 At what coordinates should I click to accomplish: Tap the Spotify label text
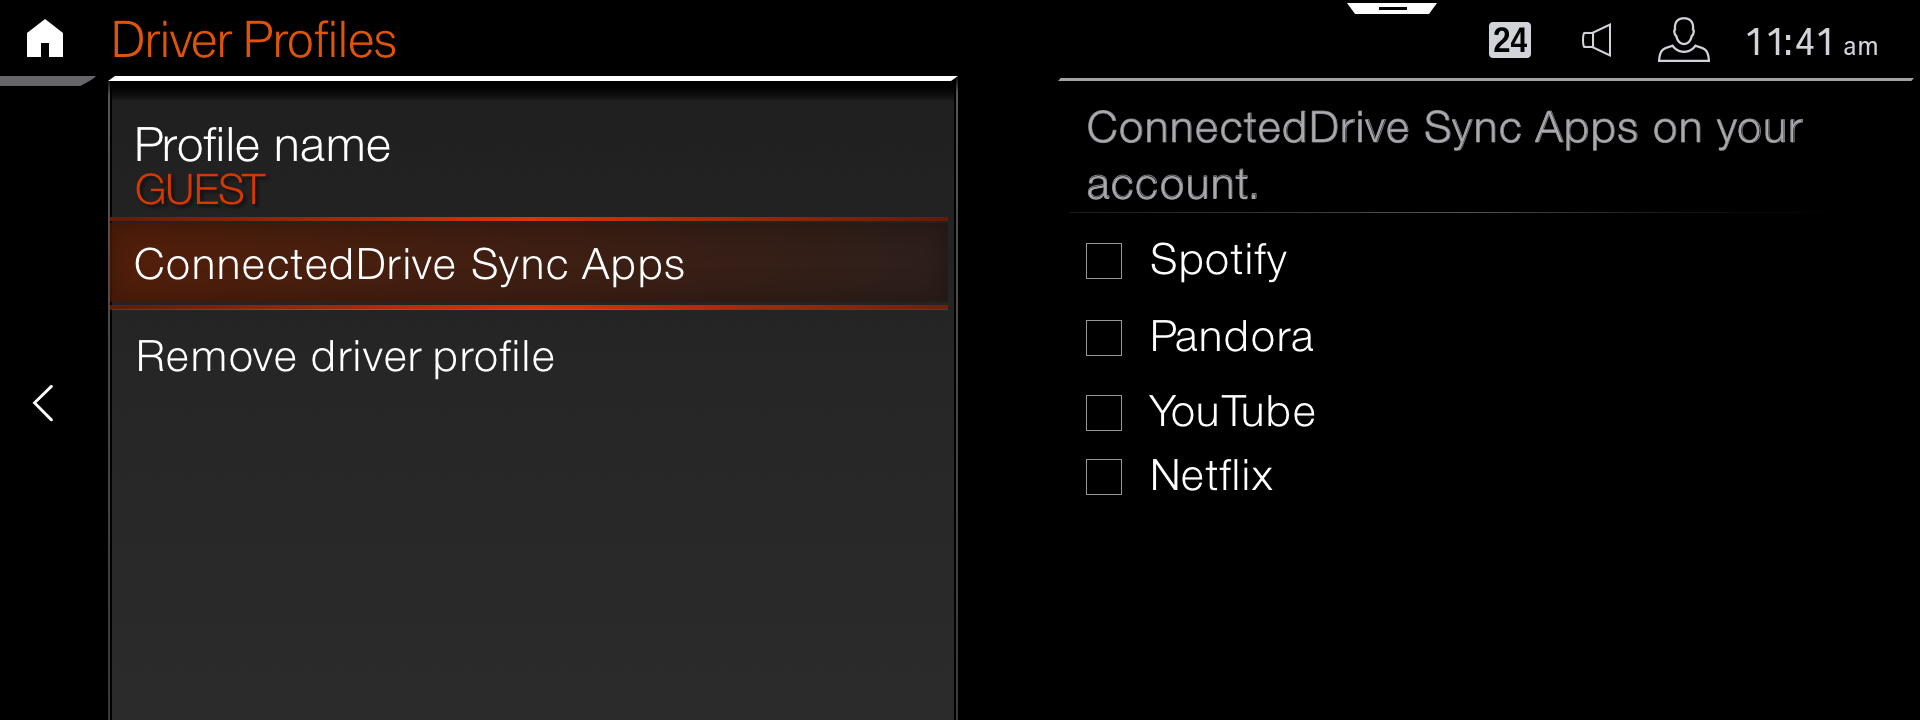coord(1218,260)
